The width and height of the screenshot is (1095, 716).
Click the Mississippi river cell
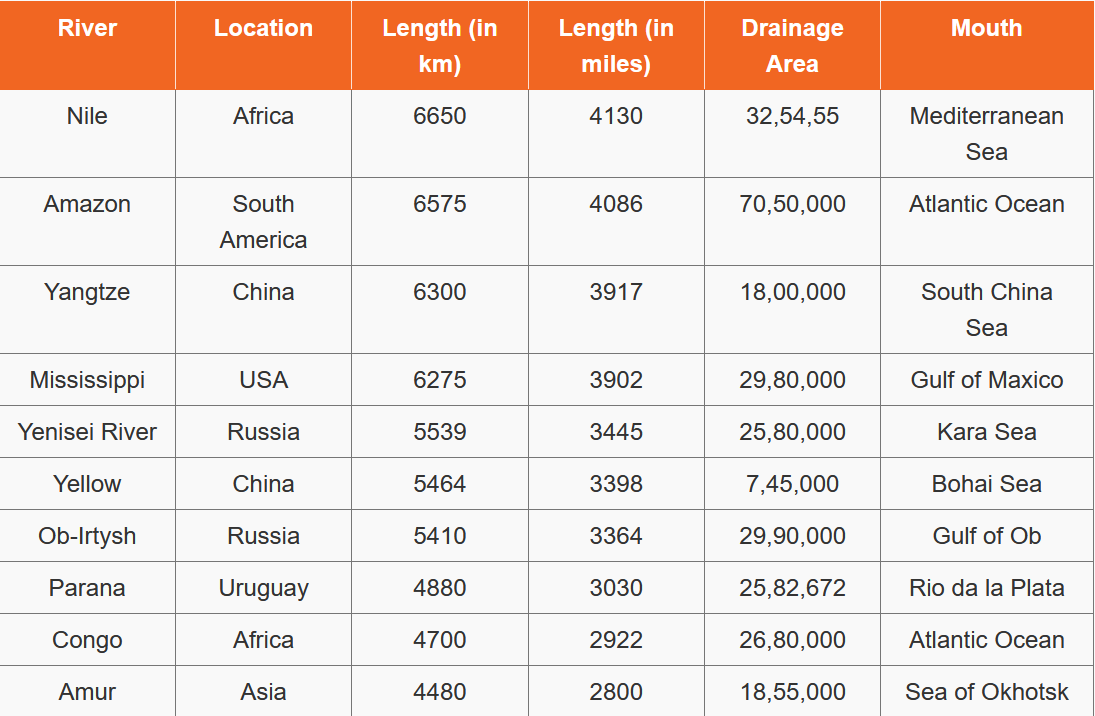pyautogui.click(x=87, y=380)
